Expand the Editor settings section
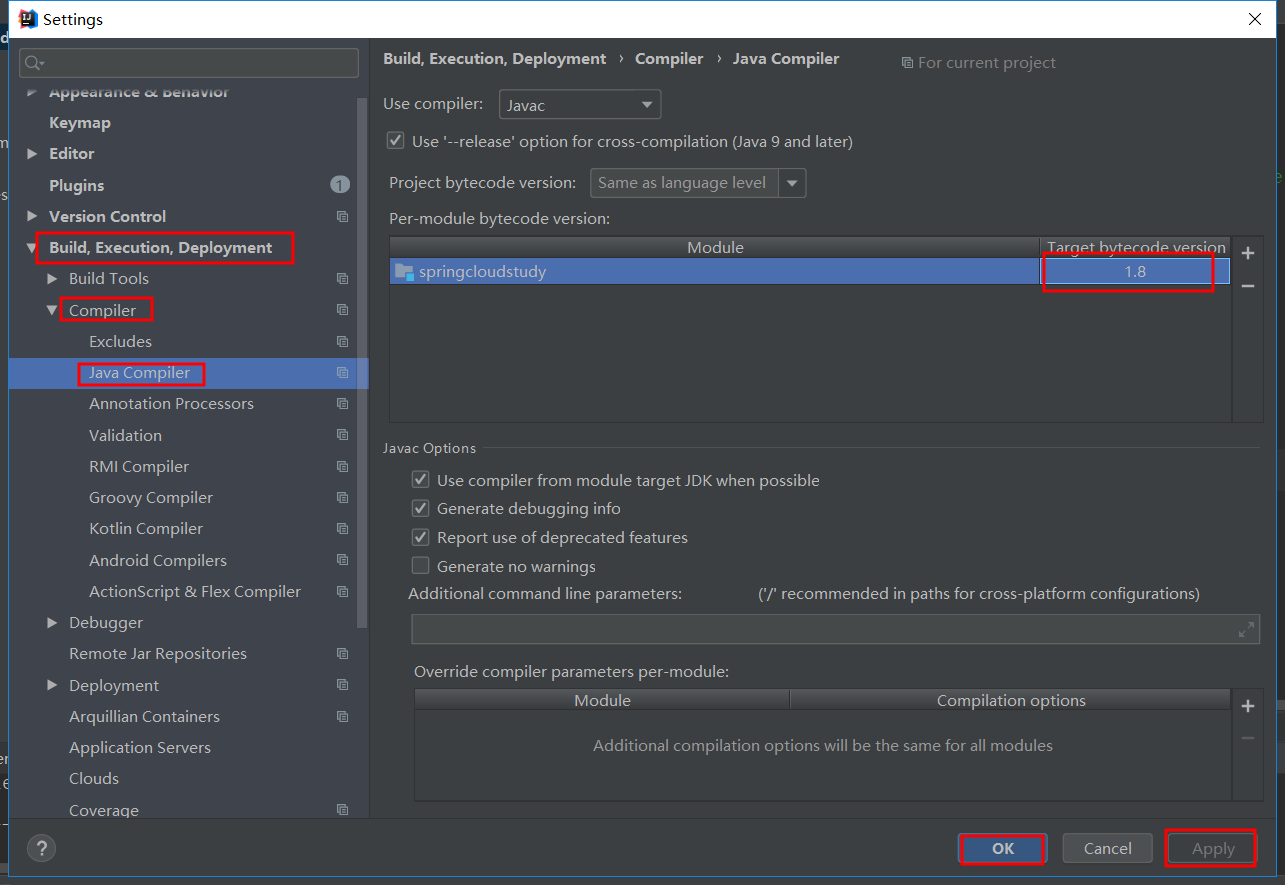The image size is (1285, 885). click(x=32, y=154)
